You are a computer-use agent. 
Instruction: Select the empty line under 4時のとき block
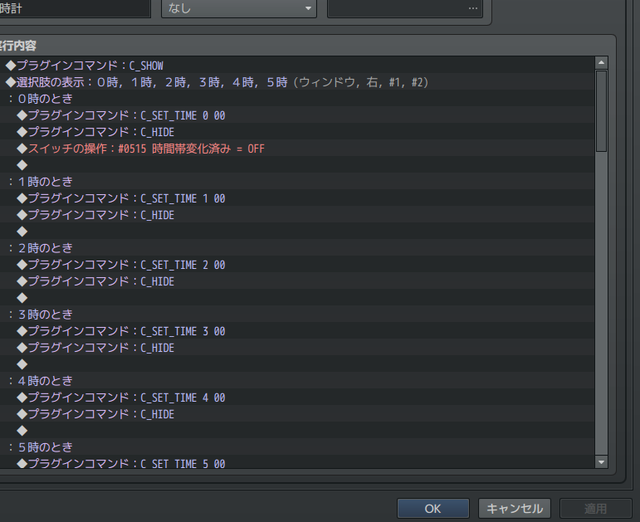pyautogui.click(x=297, y=431)
